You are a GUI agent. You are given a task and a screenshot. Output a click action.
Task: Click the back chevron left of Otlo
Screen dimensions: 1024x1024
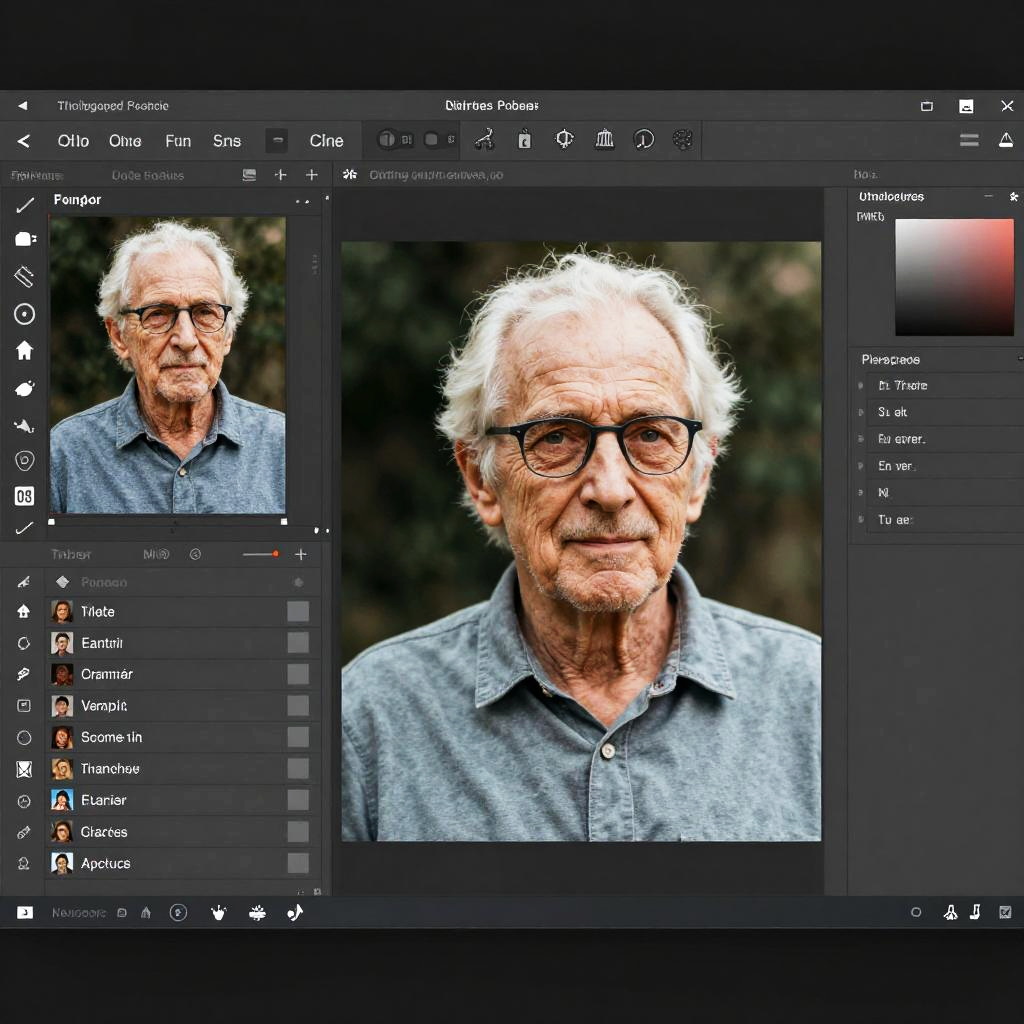pos(24,141)
